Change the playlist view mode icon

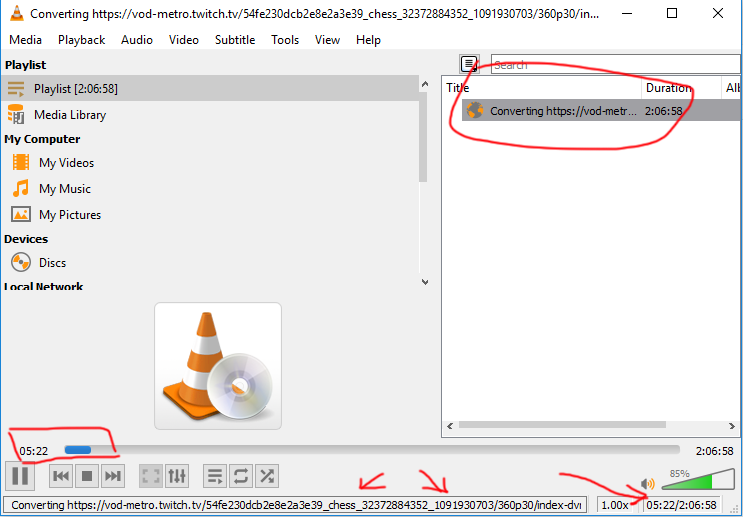tap(469, 64)
